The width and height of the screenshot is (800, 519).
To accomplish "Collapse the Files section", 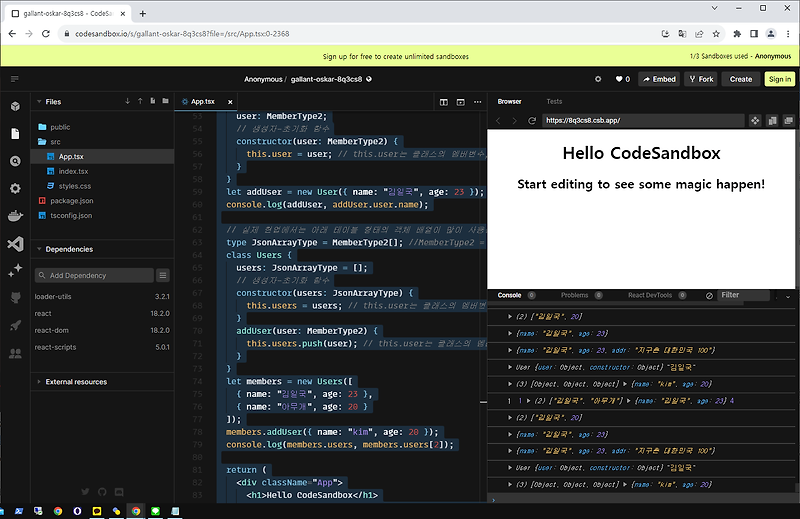I will (39, 102).
